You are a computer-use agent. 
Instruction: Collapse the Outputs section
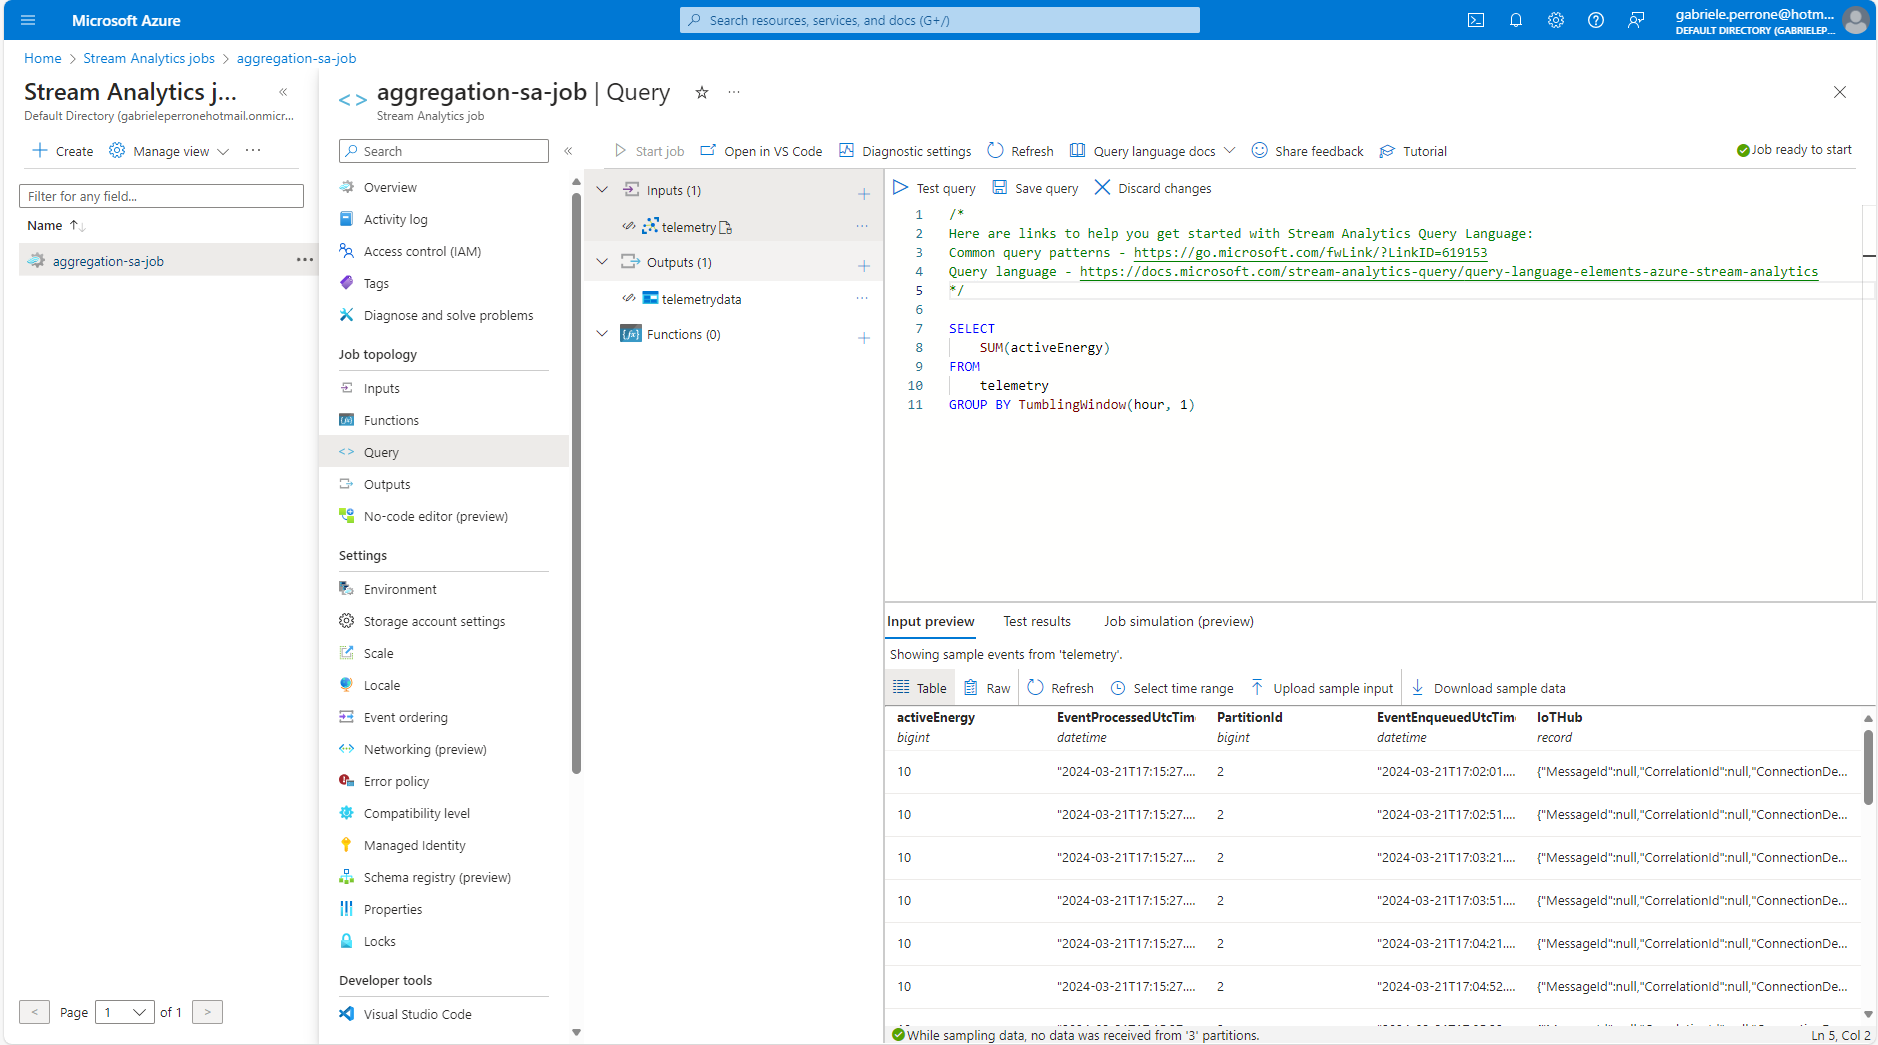pos(602,262)
